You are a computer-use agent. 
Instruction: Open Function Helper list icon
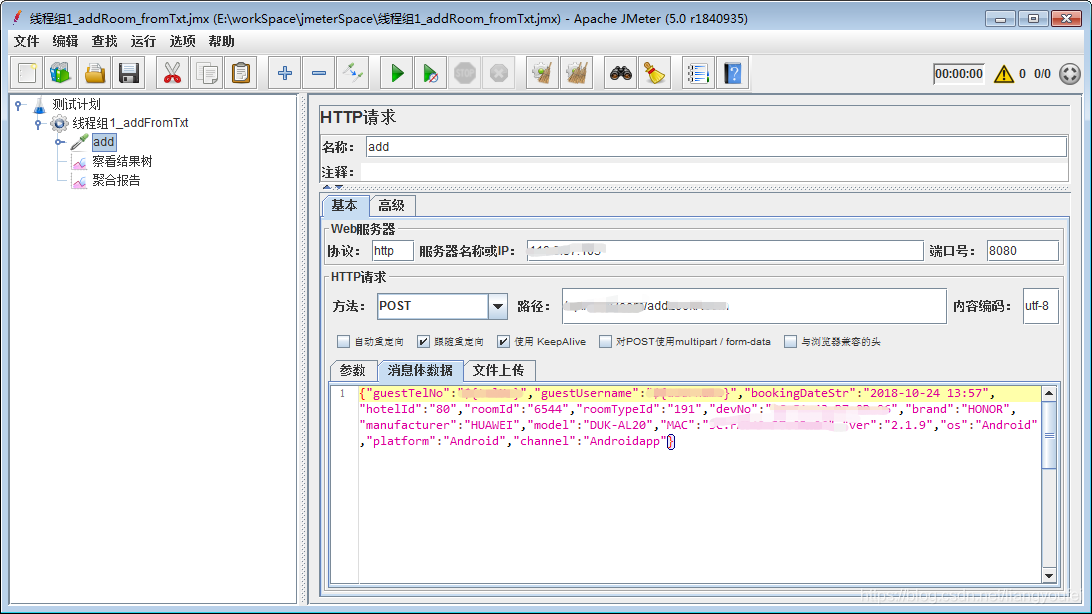[x=698, y=73]
